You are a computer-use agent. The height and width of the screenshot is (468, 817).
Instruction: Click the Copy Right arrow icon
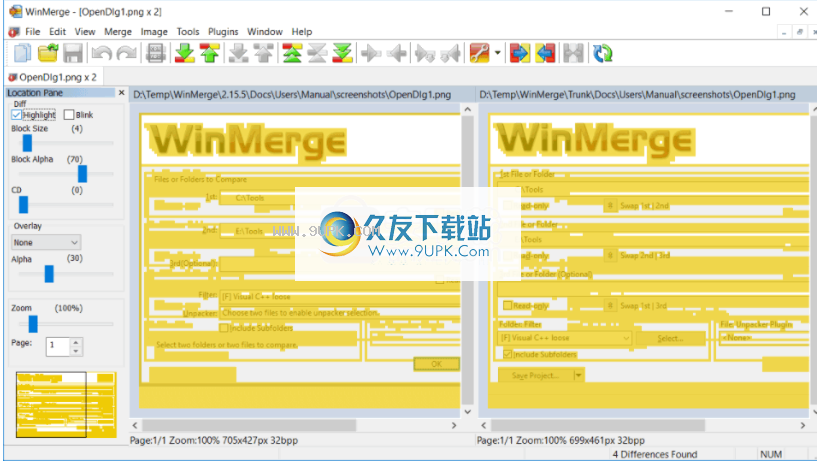371,53
